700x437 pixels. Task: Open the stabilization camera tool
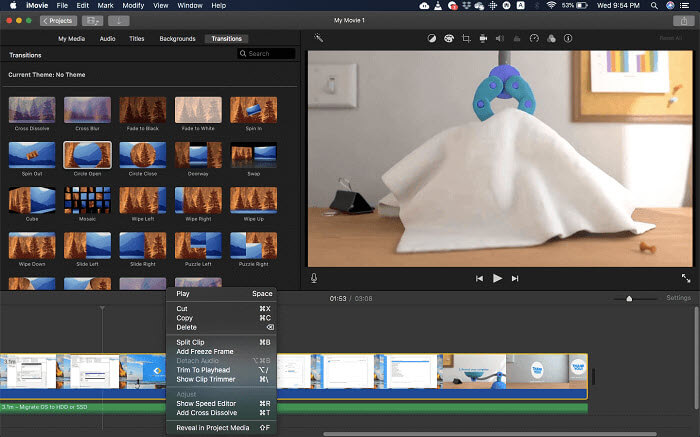[483, 39]
